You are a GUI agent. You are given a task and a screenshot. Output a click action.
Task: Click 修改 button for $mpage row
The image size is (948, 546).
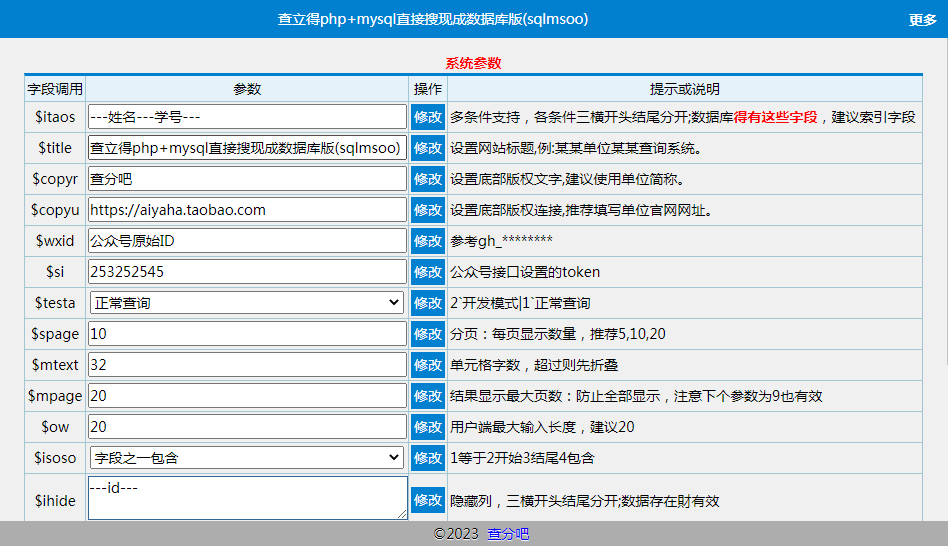[x=428, y=396]
